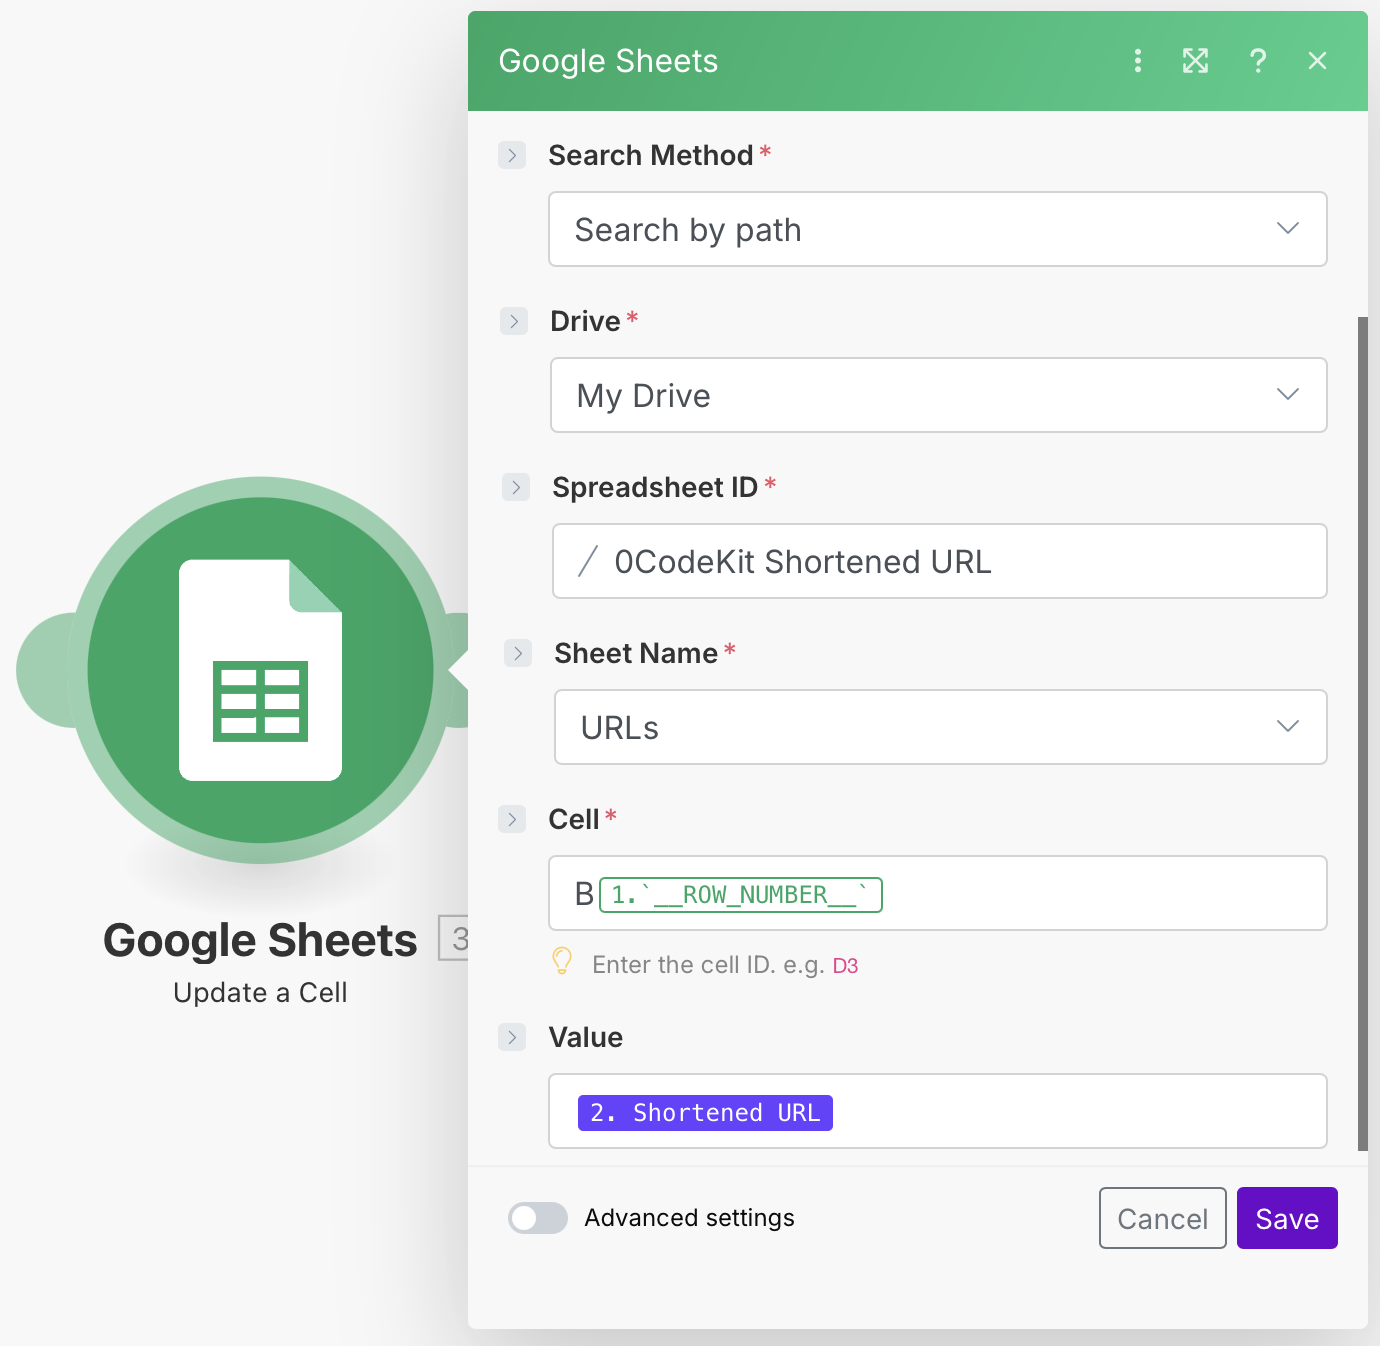Expand the Spreadsheet ID field options
Viewport: 1380px width, 1346px height.
click(516, 487)
